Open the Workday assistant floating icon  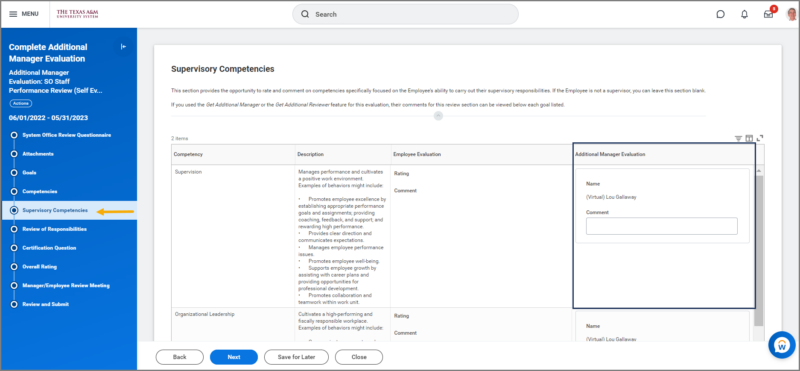[782, 345]
